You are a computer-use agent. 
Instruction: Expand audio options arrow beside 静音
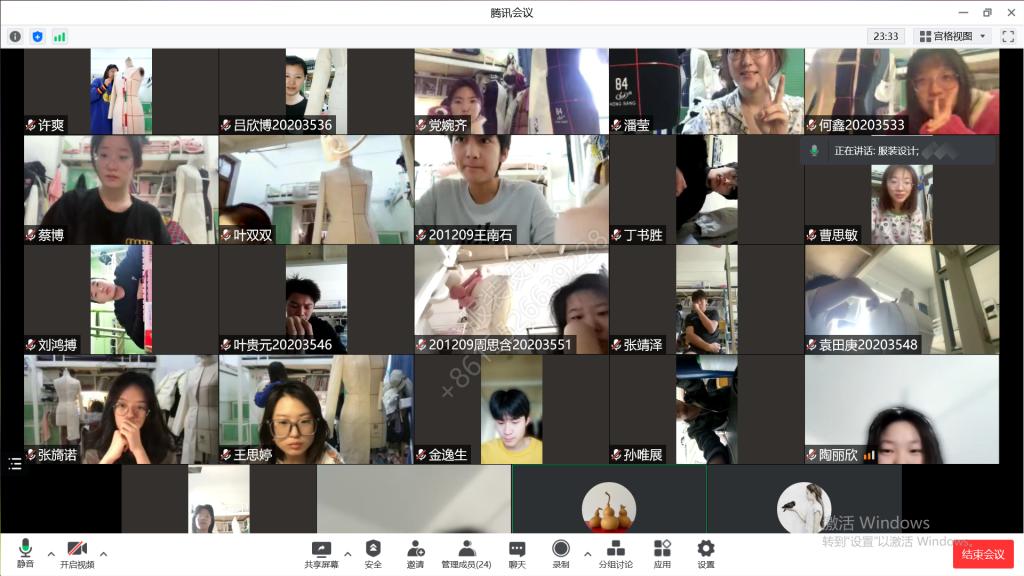tap(50, 552)
